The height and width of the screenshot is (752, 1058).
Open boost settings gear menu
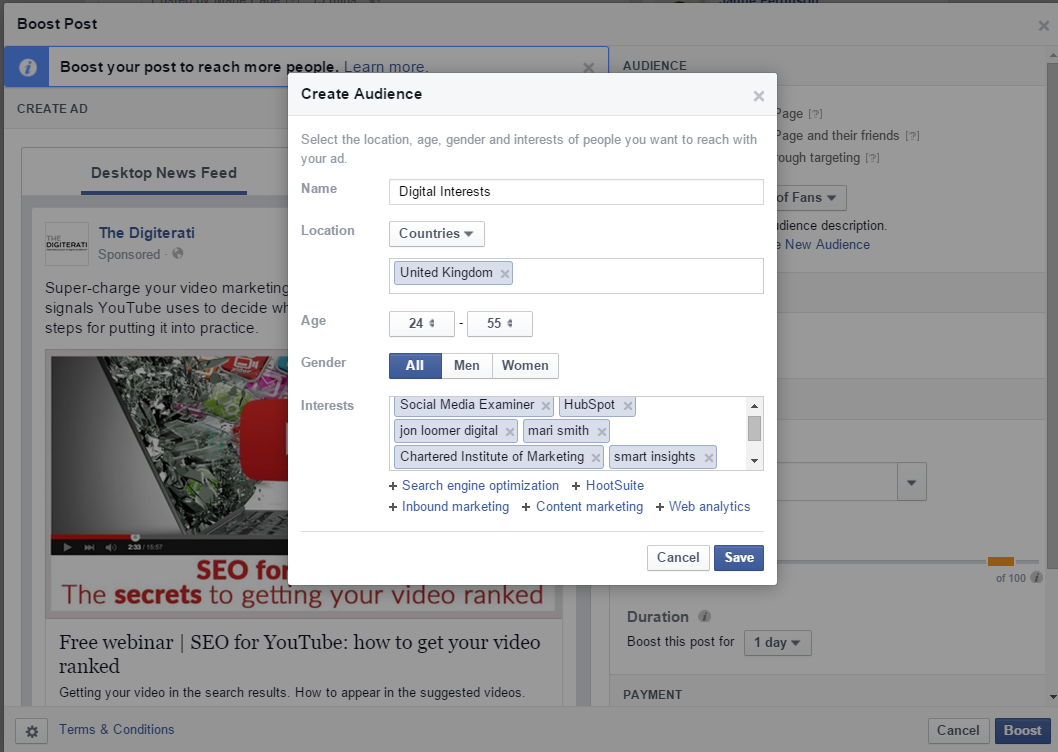[x=32, y=731]
